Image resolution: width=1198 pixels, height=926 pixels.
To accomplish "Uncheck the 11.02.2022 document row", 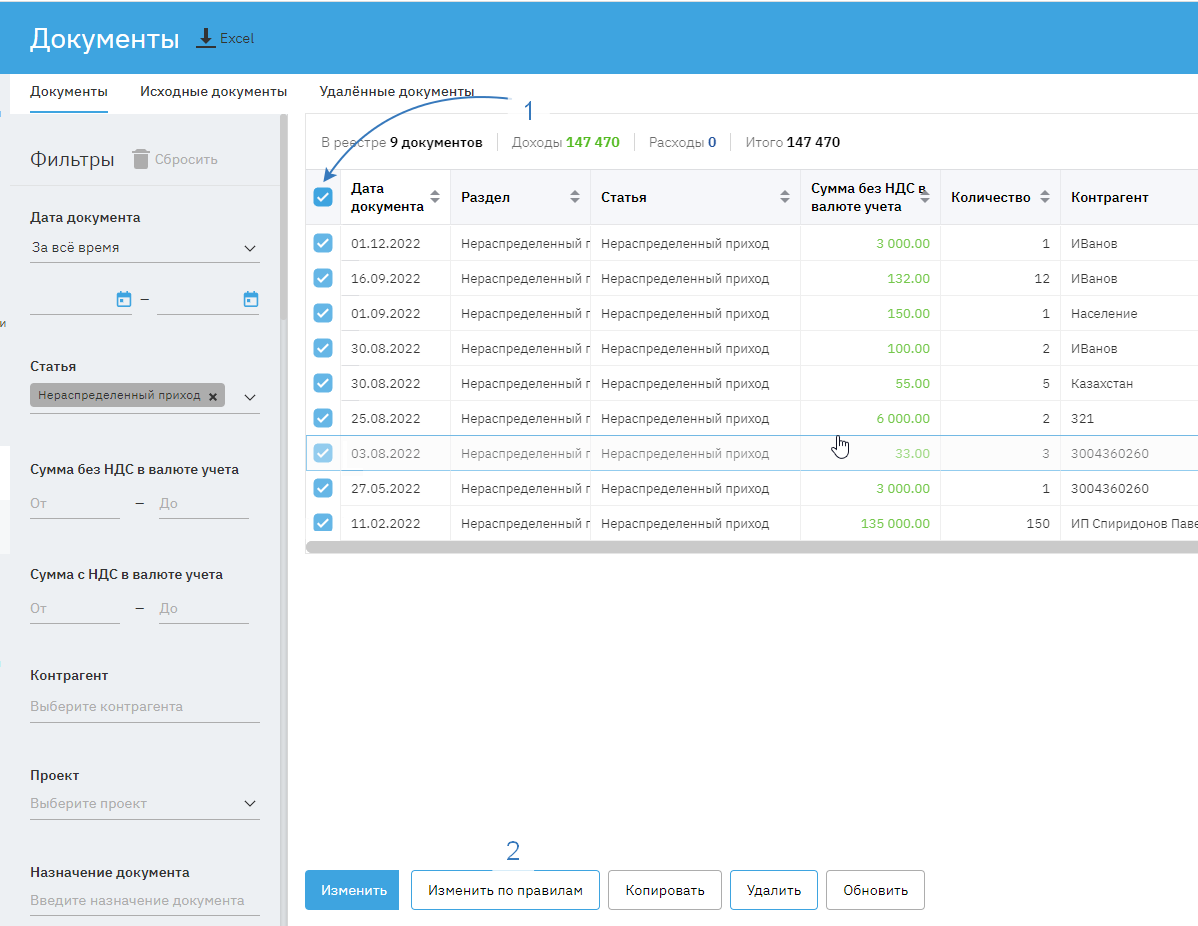I will click(x=323, y=523).
